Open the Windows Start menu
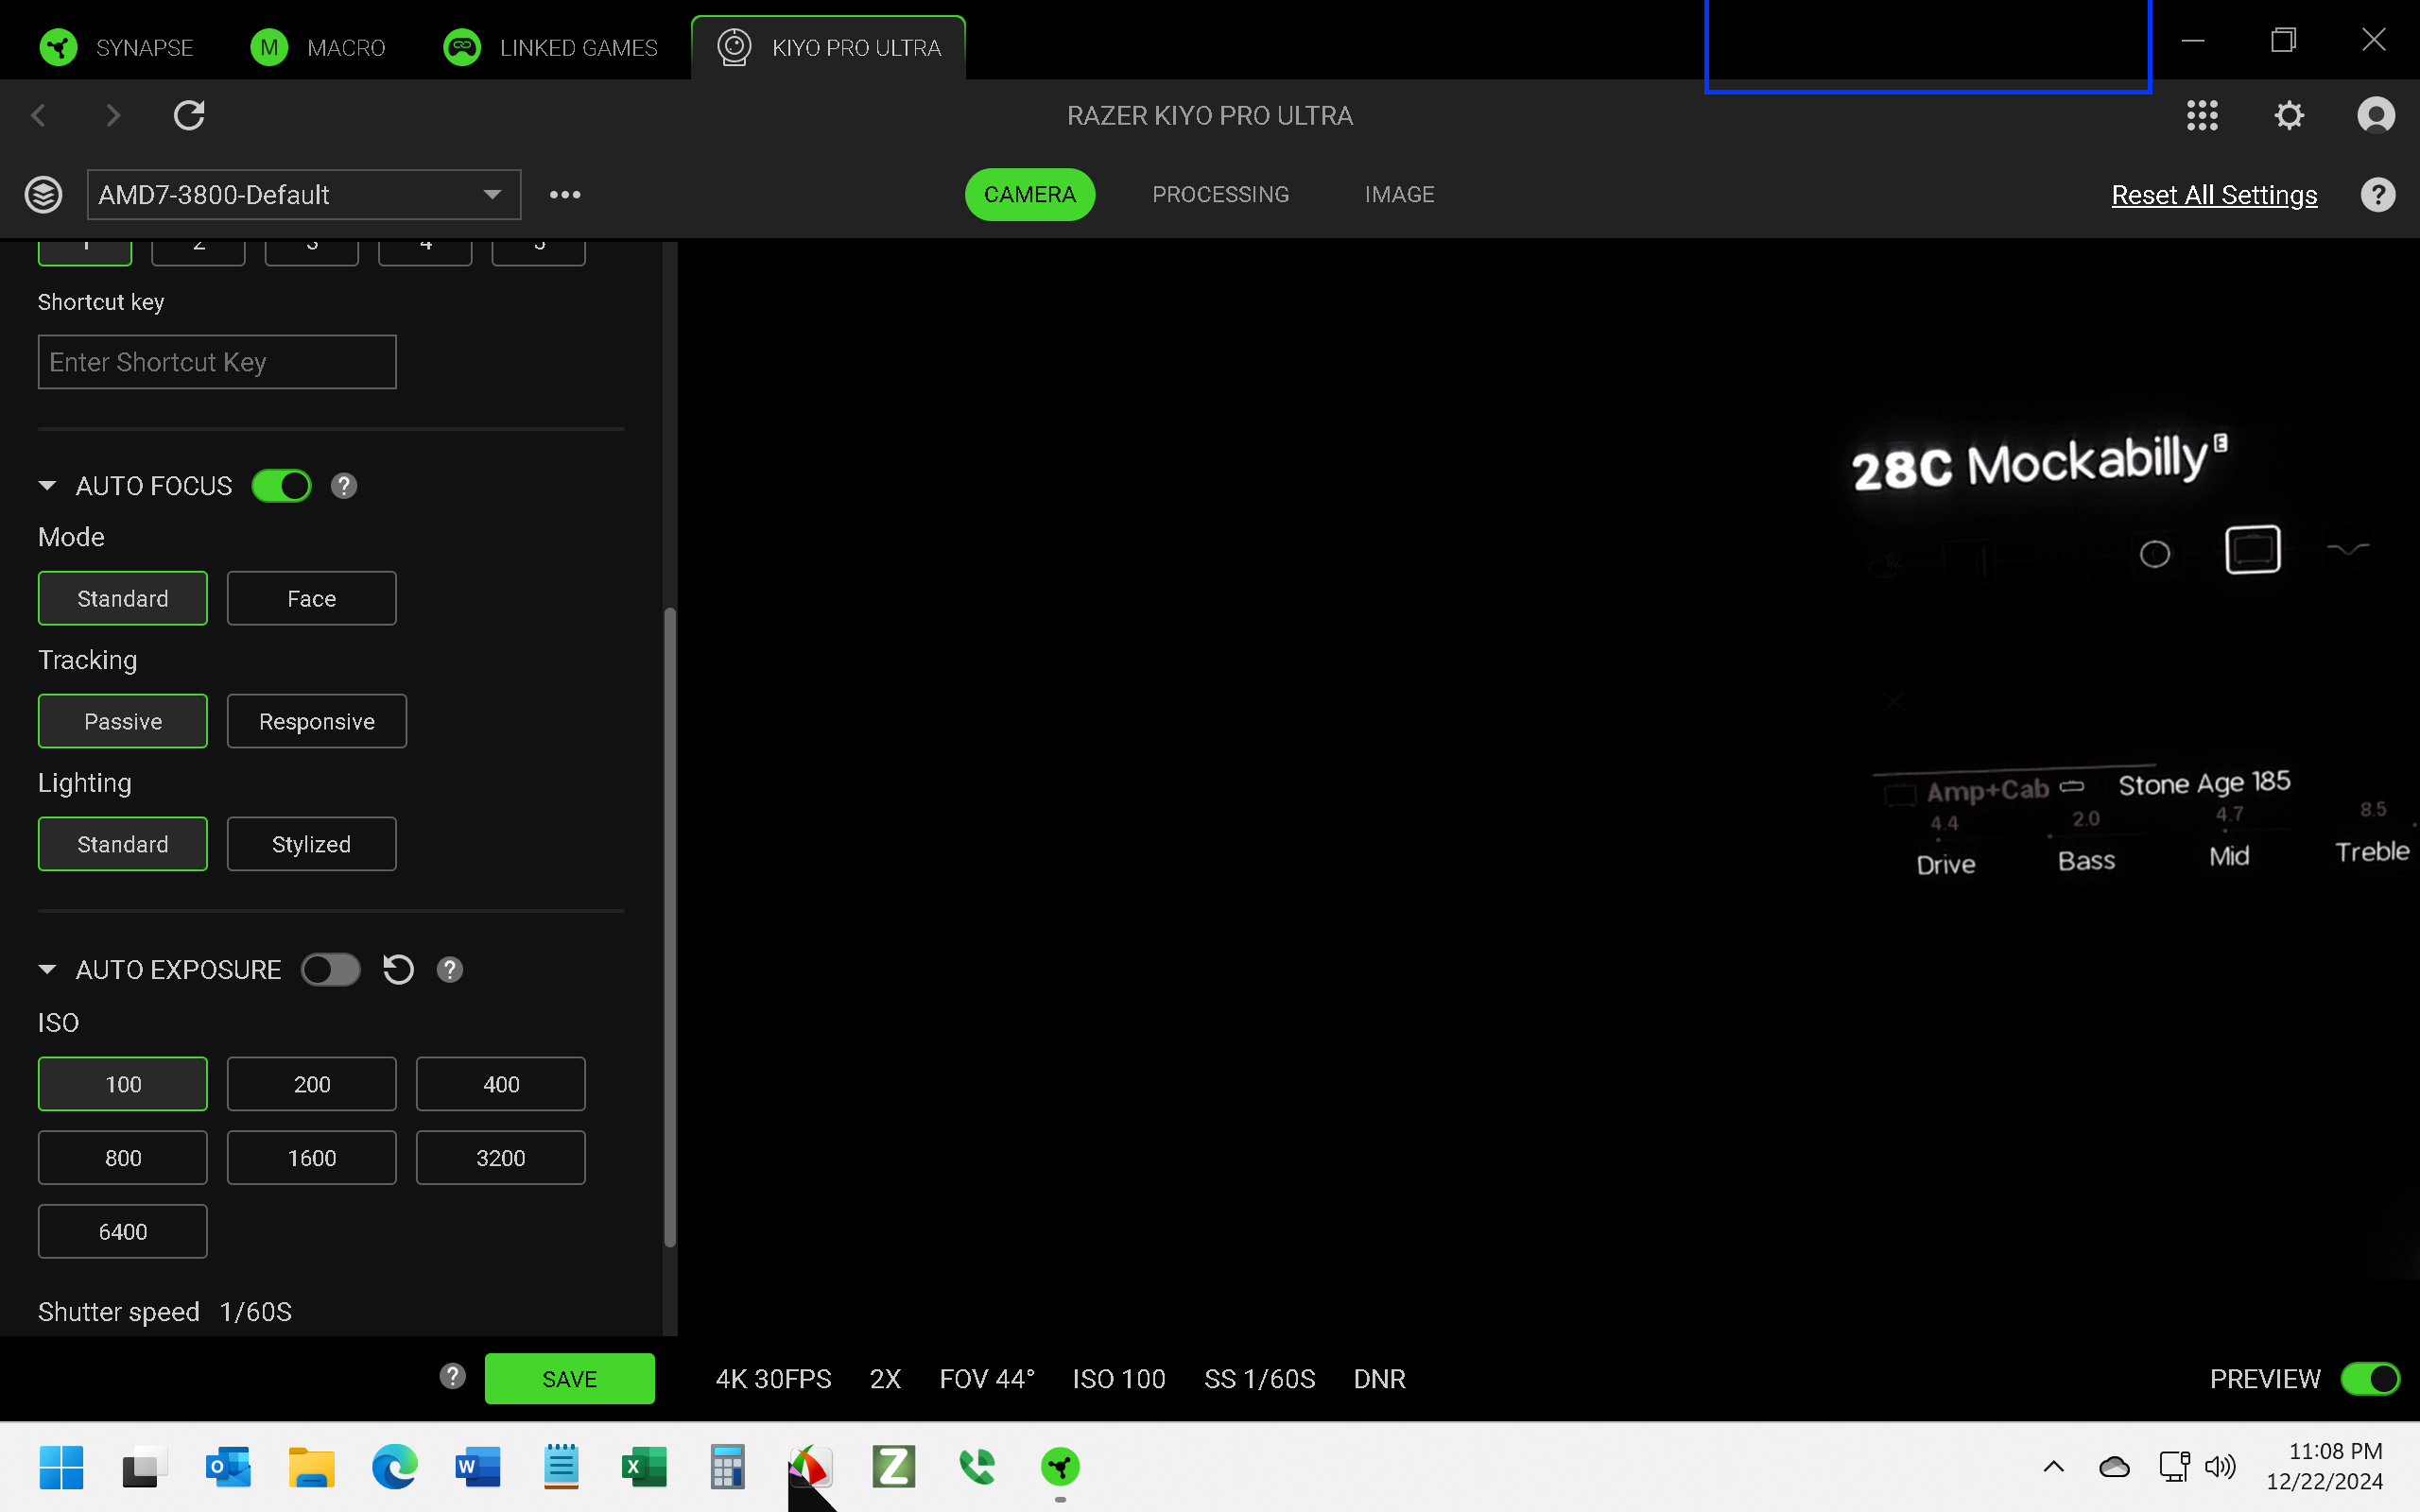Viewport: 2420px width, 1512px height. click(x=62, y=1467)
